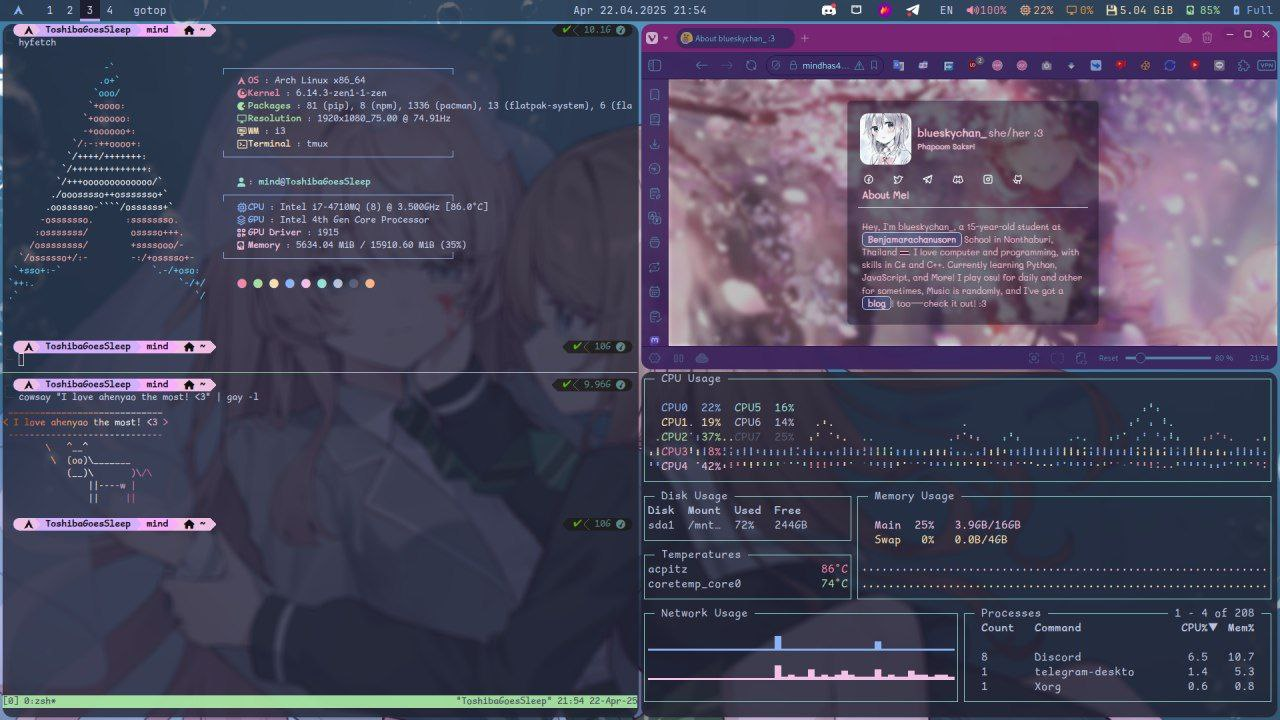Screen dimensions: 1280x720
Task: Open blueskychan's Discord link icon
Action: (958, 179)
